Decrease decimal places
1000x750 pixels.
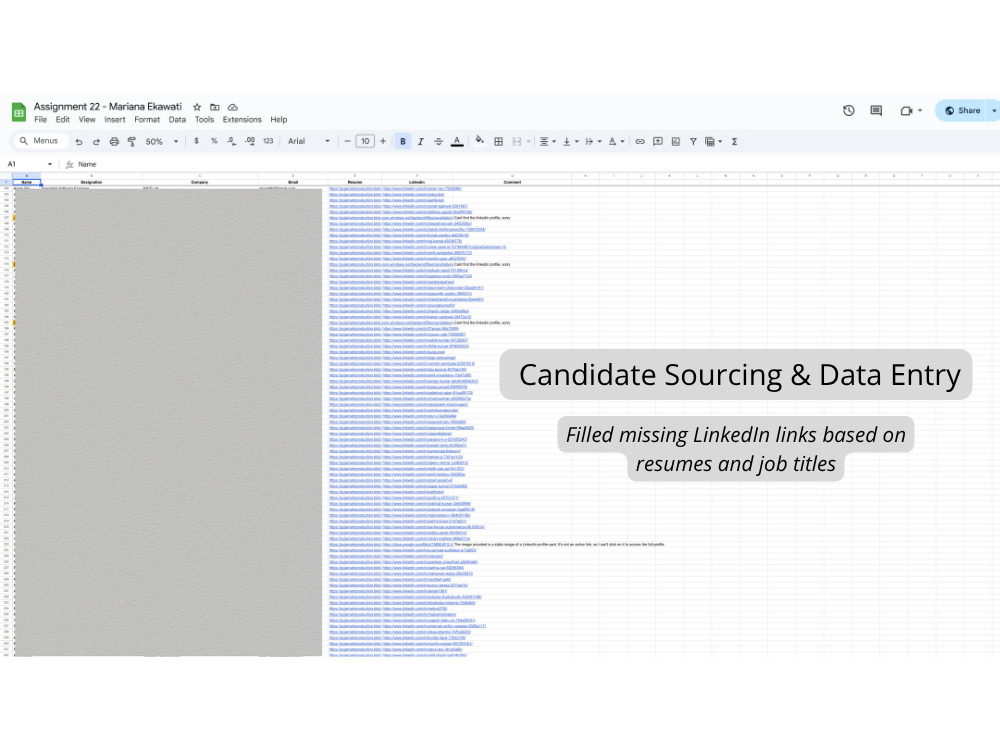pos(232,141)
